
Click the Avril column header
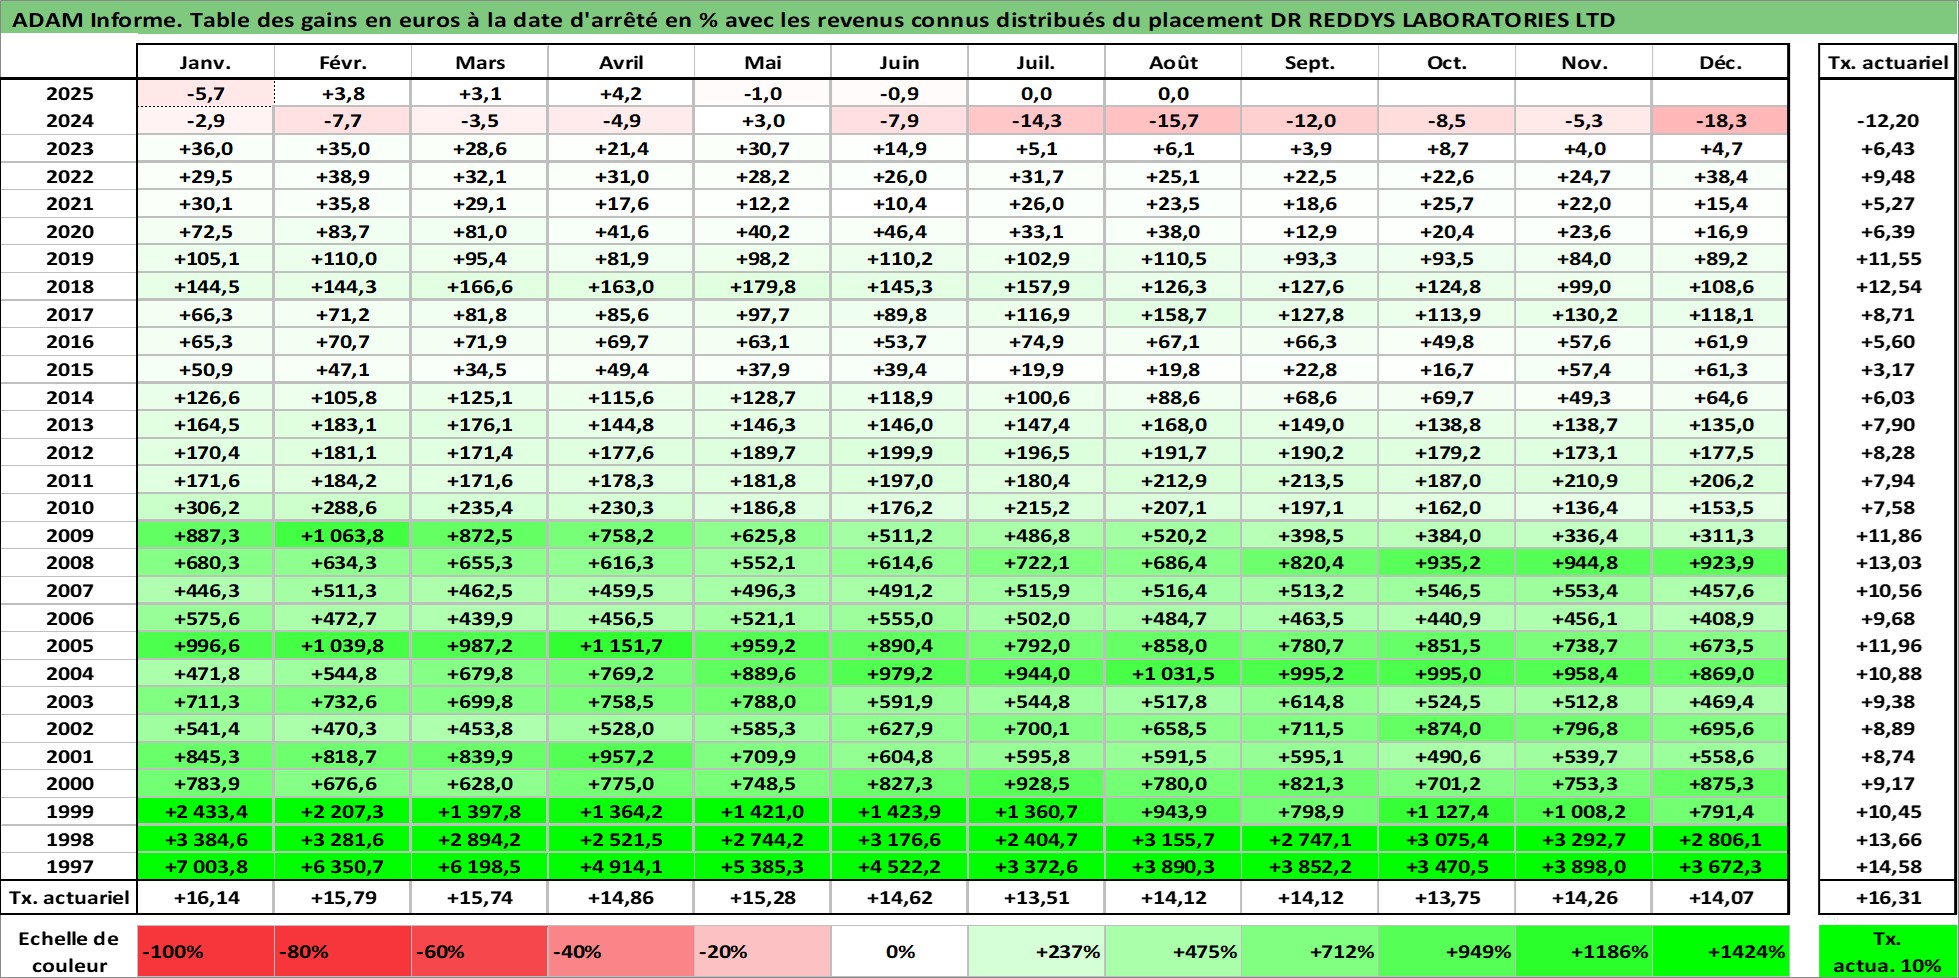tap(621, 62)
